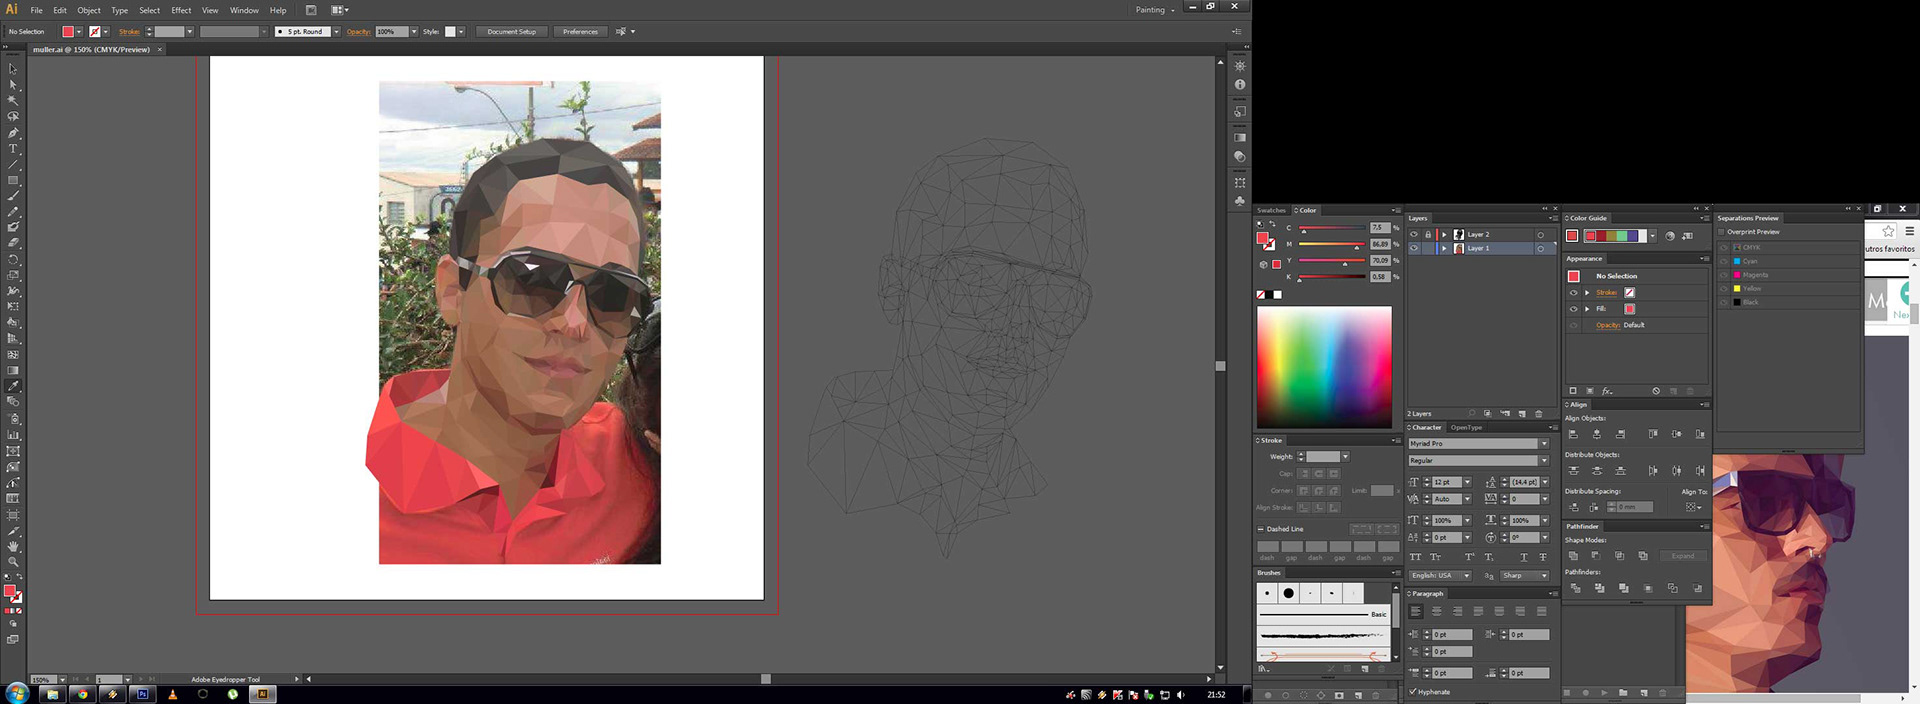The width and height of the screenshot is (1920, 704).
Task: Open the Painting workspace switcher
Action: [x=1155, y=10]
